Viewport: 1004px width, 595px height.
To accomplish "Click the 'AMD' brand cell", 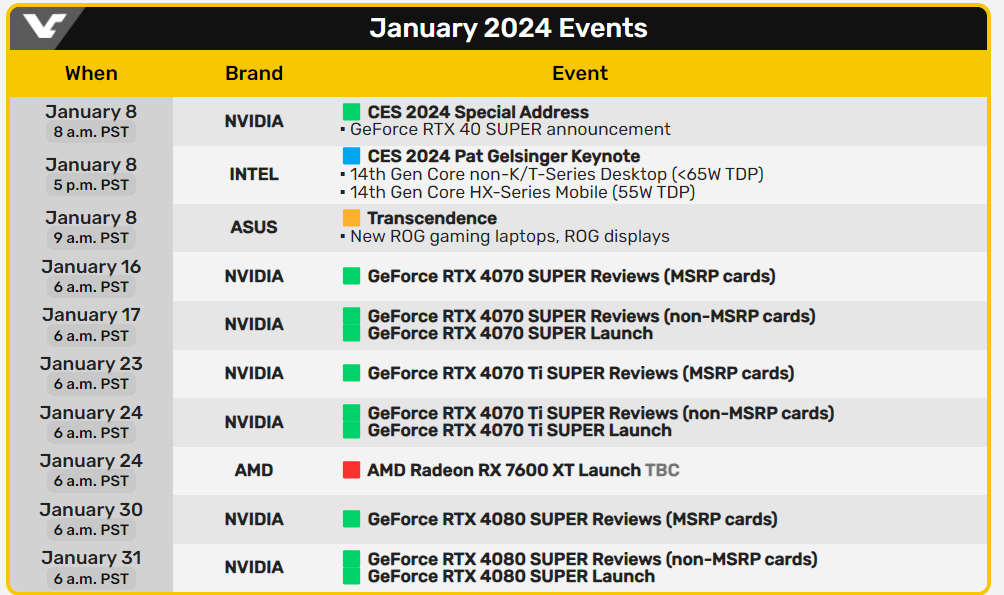I will pyautogui.click(x=254, y=470).
